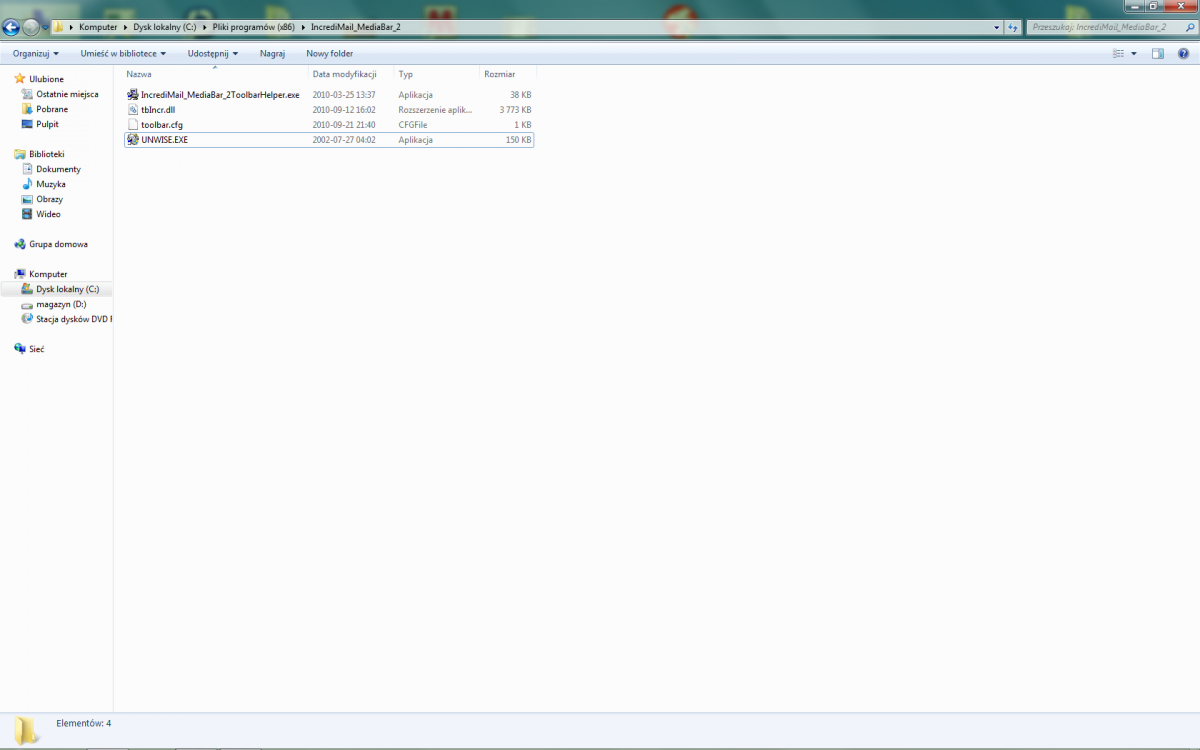Click the 3 773 KB size cell
Screen dimensions: 1200x750
click(x=516, y=110)
